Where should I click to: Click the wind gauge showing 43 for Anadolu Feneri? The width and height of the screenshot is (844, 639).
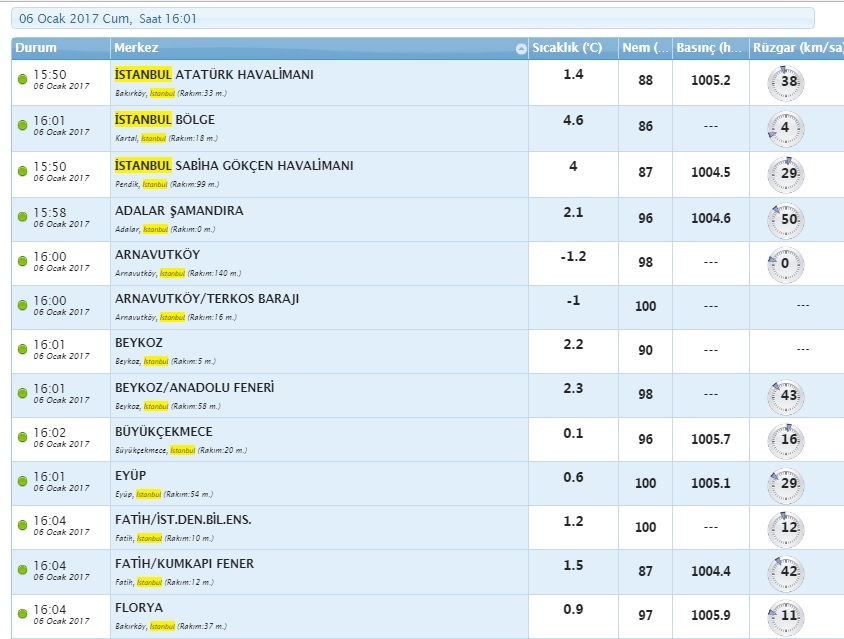click(x=785, y=397)
